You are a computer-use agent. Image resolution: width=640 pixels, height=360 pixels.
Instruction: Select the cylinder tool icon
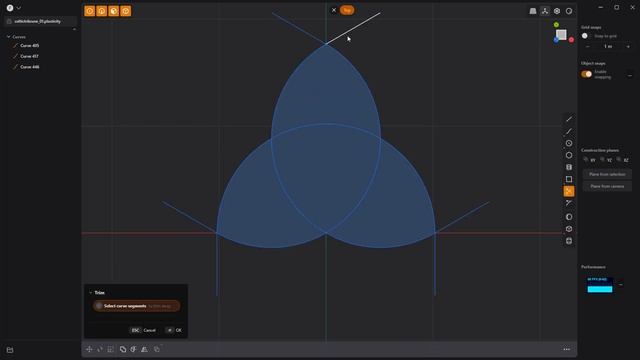[x=569, y=167]
